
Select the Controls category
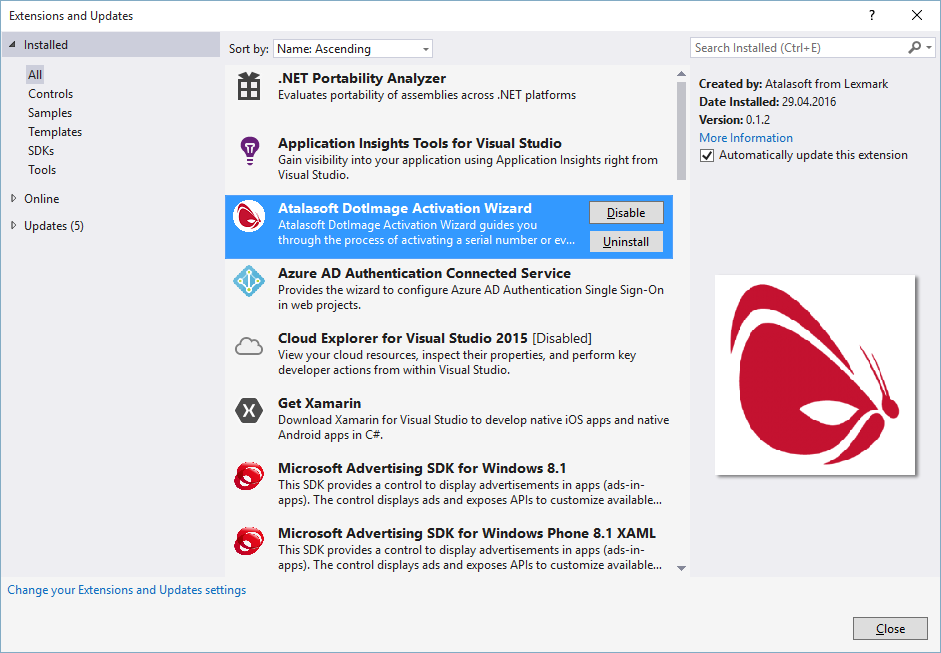pyautogui.click(x=50, y=94)
